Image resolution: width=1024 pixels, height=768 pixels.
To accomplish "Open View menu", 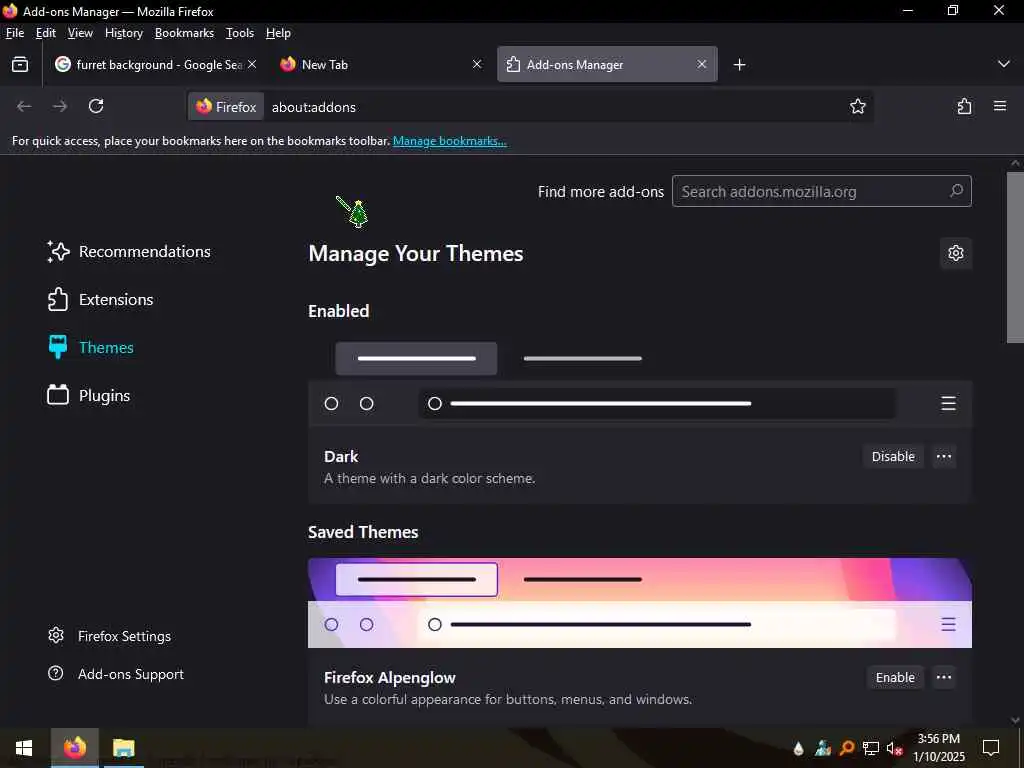I will click(80, 33).
